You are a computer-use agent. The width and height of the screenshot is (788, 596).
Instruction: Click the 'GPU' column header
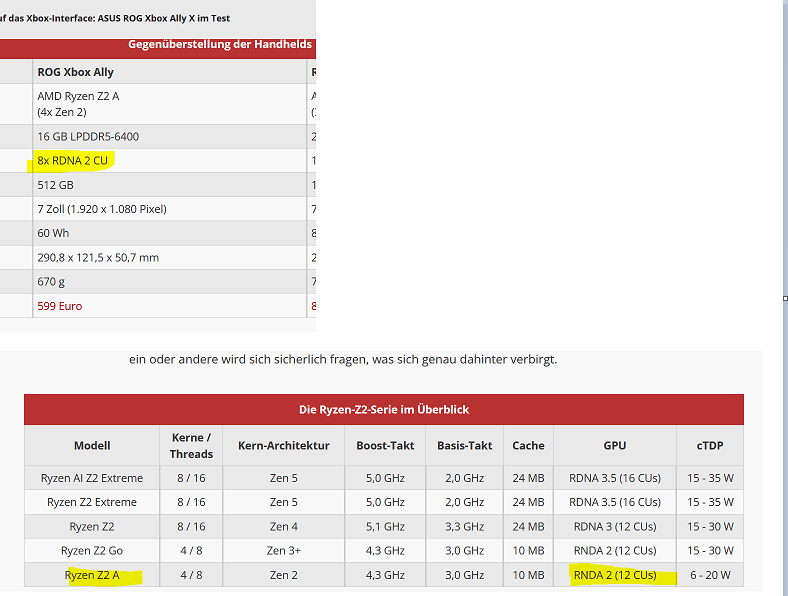tap(615, 446)
